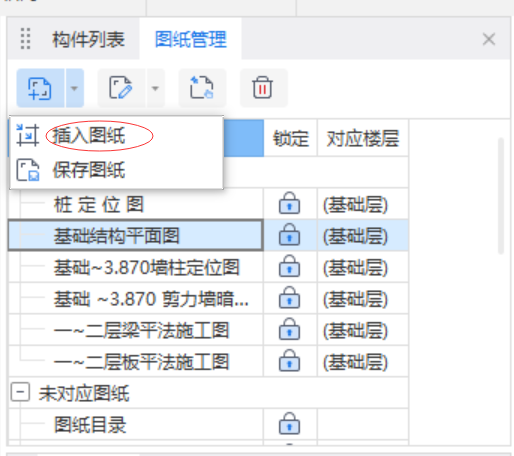Toggle lock for 一~二层梁平法施工图
This screenshot has width=514, height=456.
[x=289, y=329]
